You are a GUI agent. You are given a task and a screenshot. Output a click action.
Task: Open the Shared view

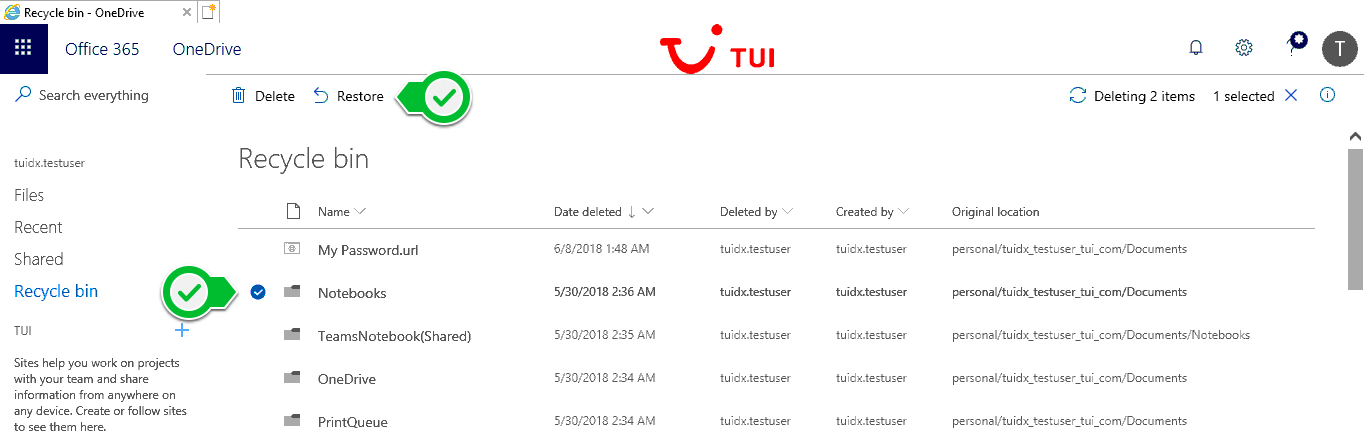[x=38, y=259]
